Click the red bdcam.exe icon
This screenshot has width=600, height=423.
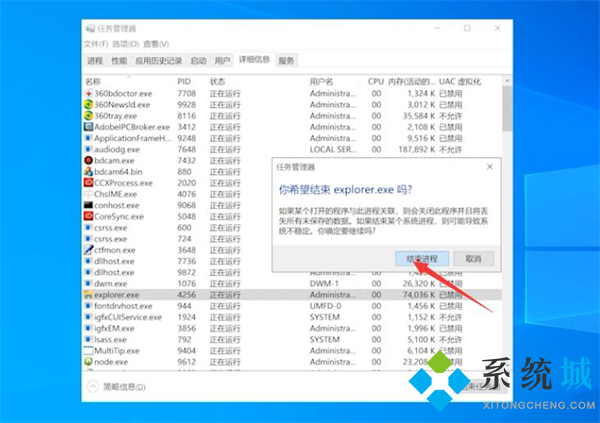(x=88, y=160)
